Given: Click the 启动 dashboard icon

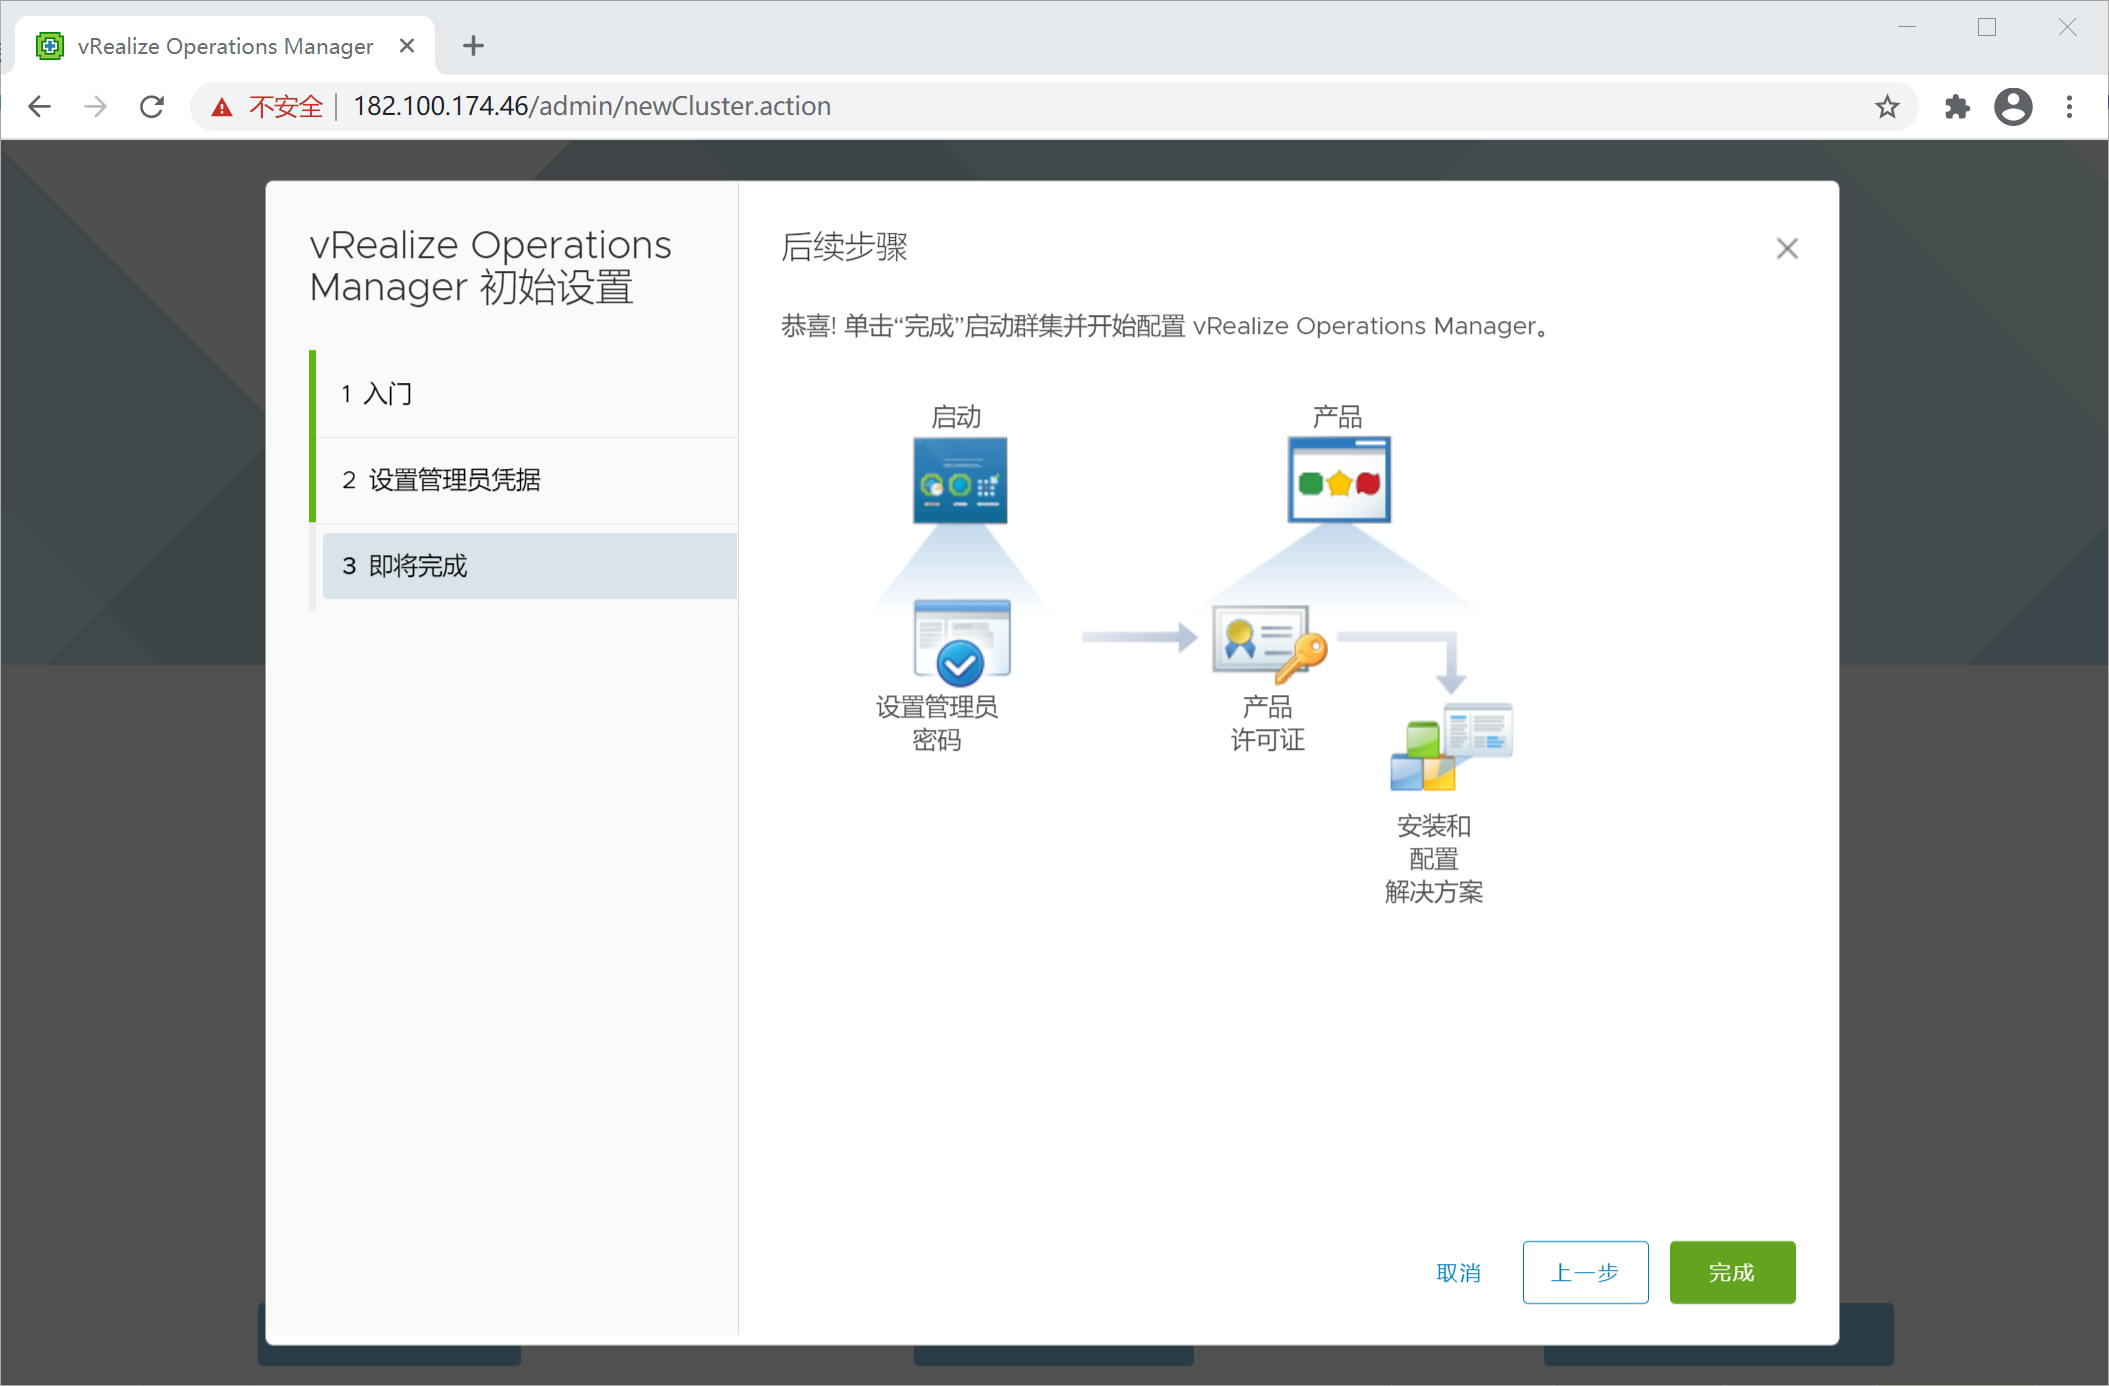Looking at the screenshot, I should tap(959, 480).
